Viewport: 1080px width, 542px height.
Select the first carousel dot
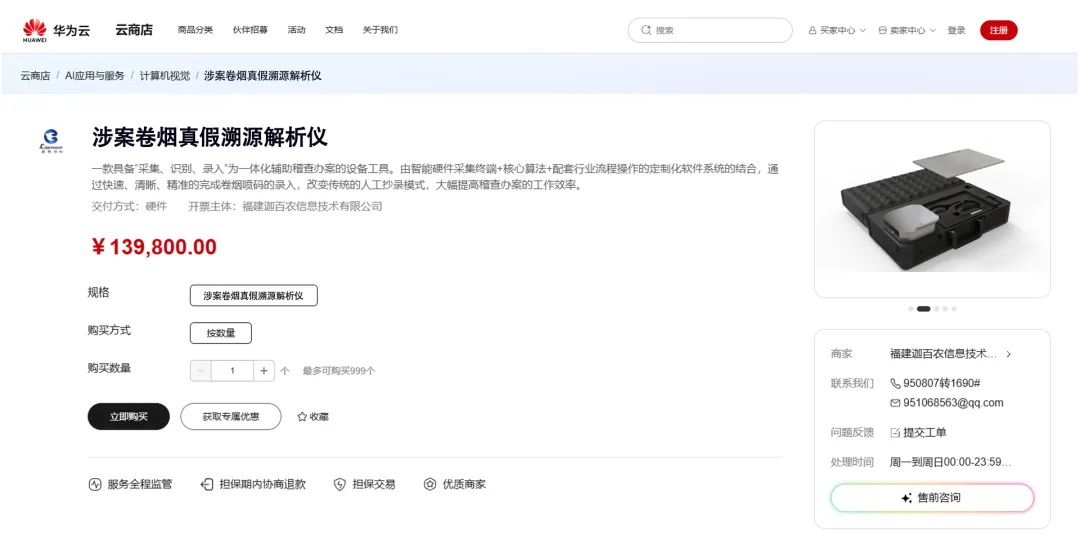911,309
